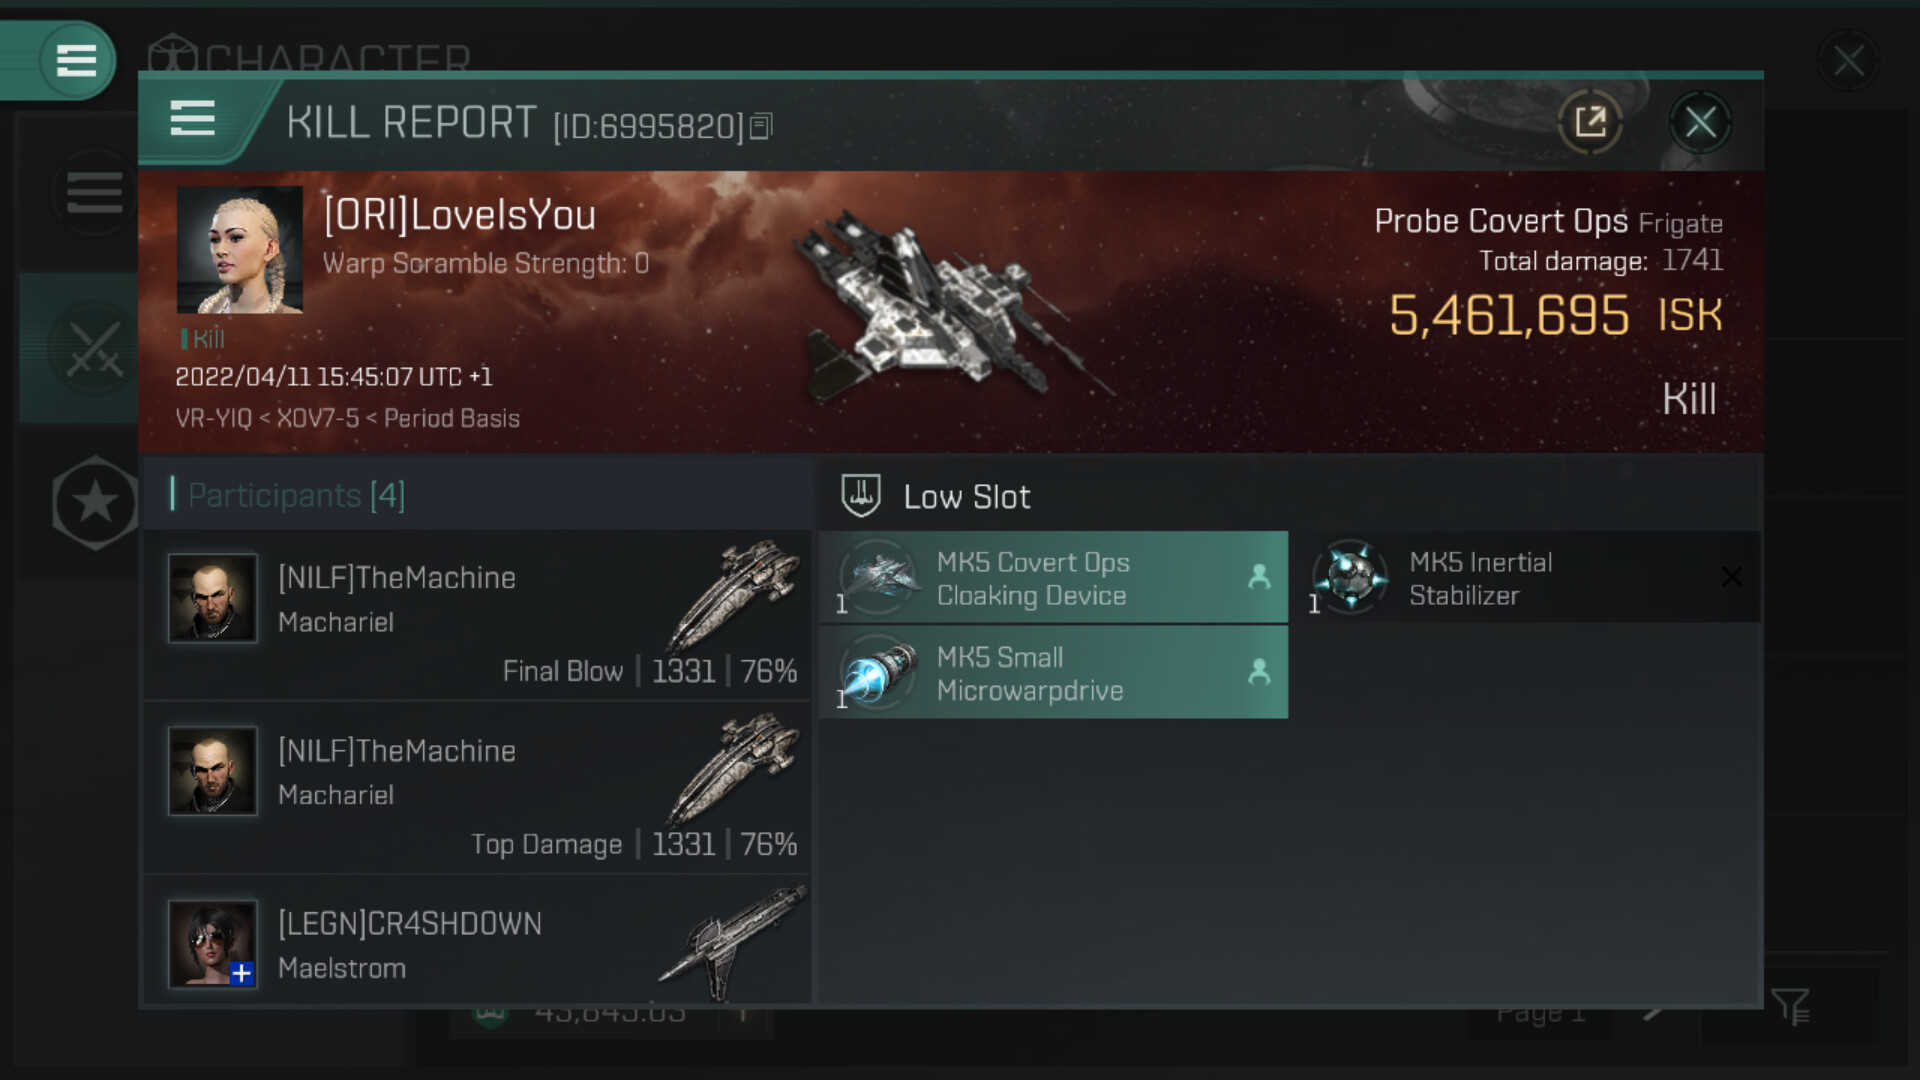Select MK5 Covert Ops Cloaking Device item

click(x=1053, y=578)
